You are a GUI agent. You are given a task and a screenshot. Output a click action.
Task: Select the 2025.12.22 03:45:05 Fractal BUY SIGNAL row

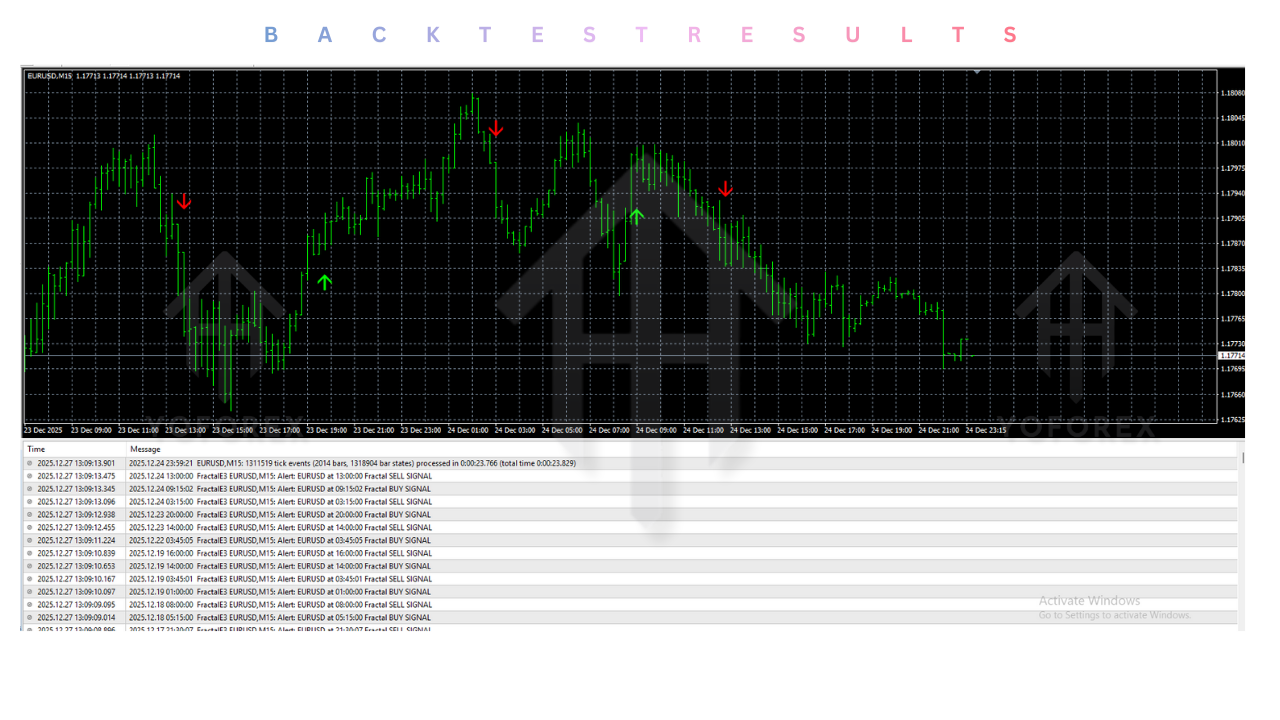(300, 540)
